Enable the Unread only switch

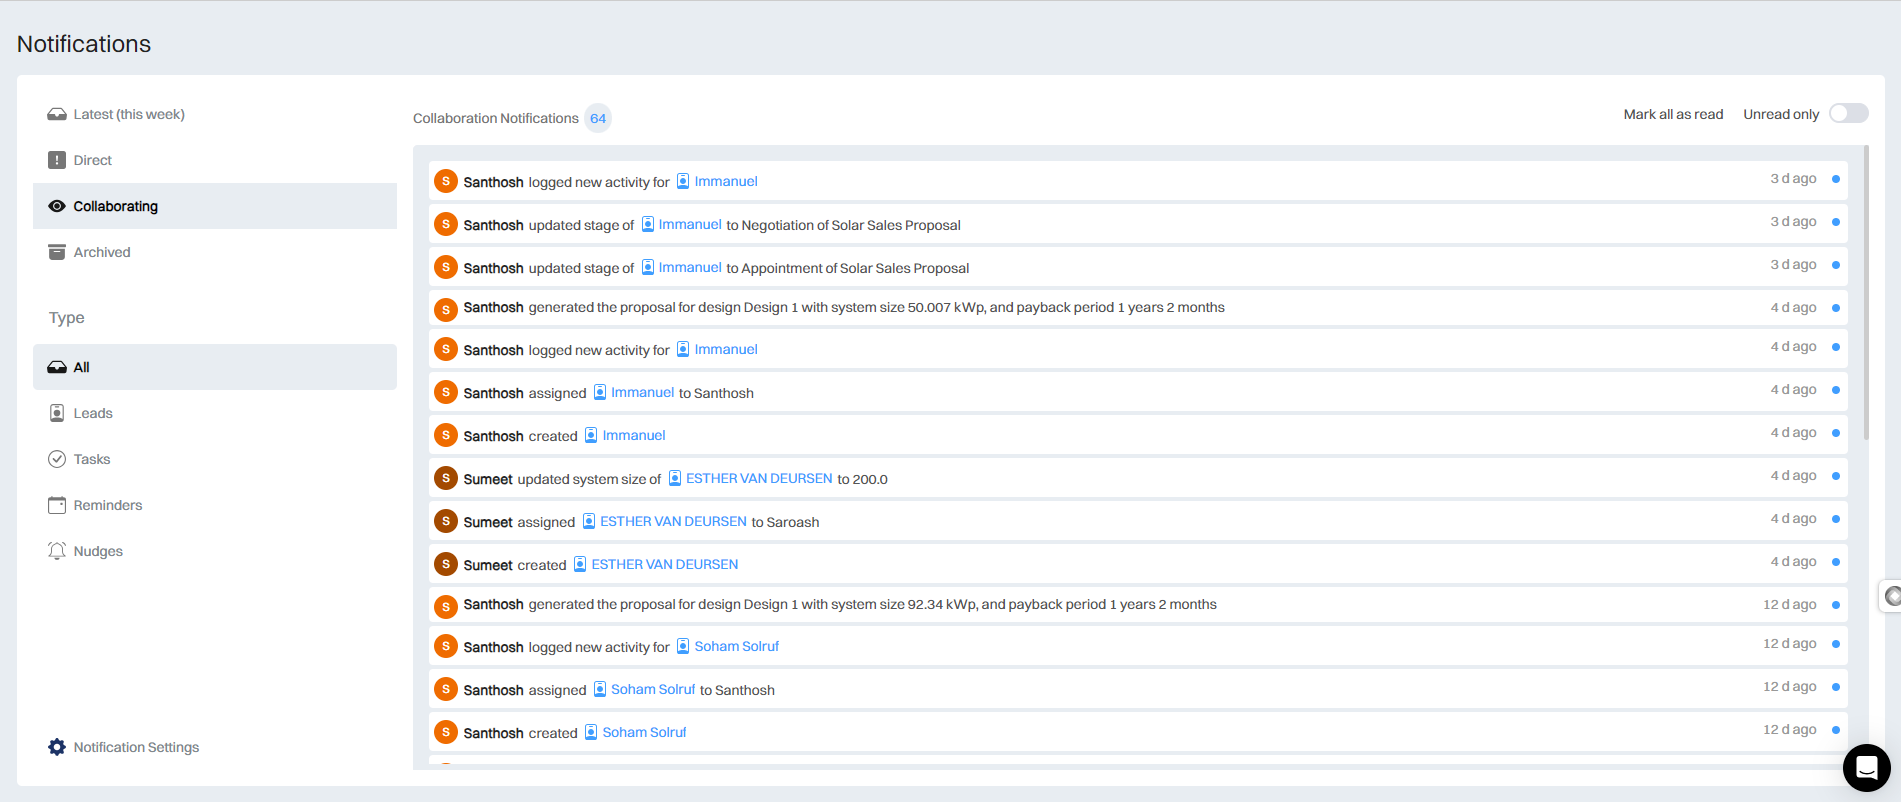coord(1848,113)
